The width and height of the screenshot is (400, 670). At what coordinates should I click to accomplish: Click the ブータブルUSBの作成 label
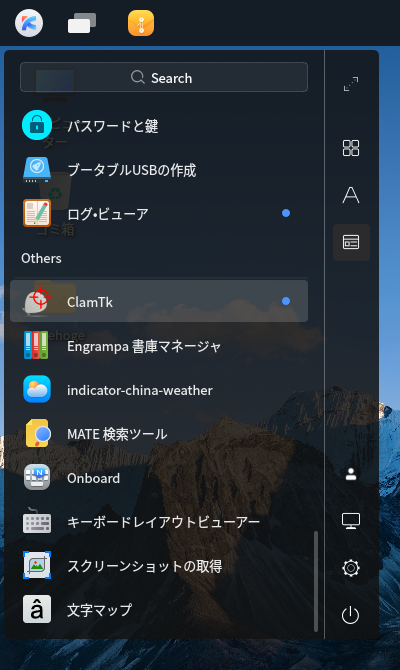coord(132,170)
